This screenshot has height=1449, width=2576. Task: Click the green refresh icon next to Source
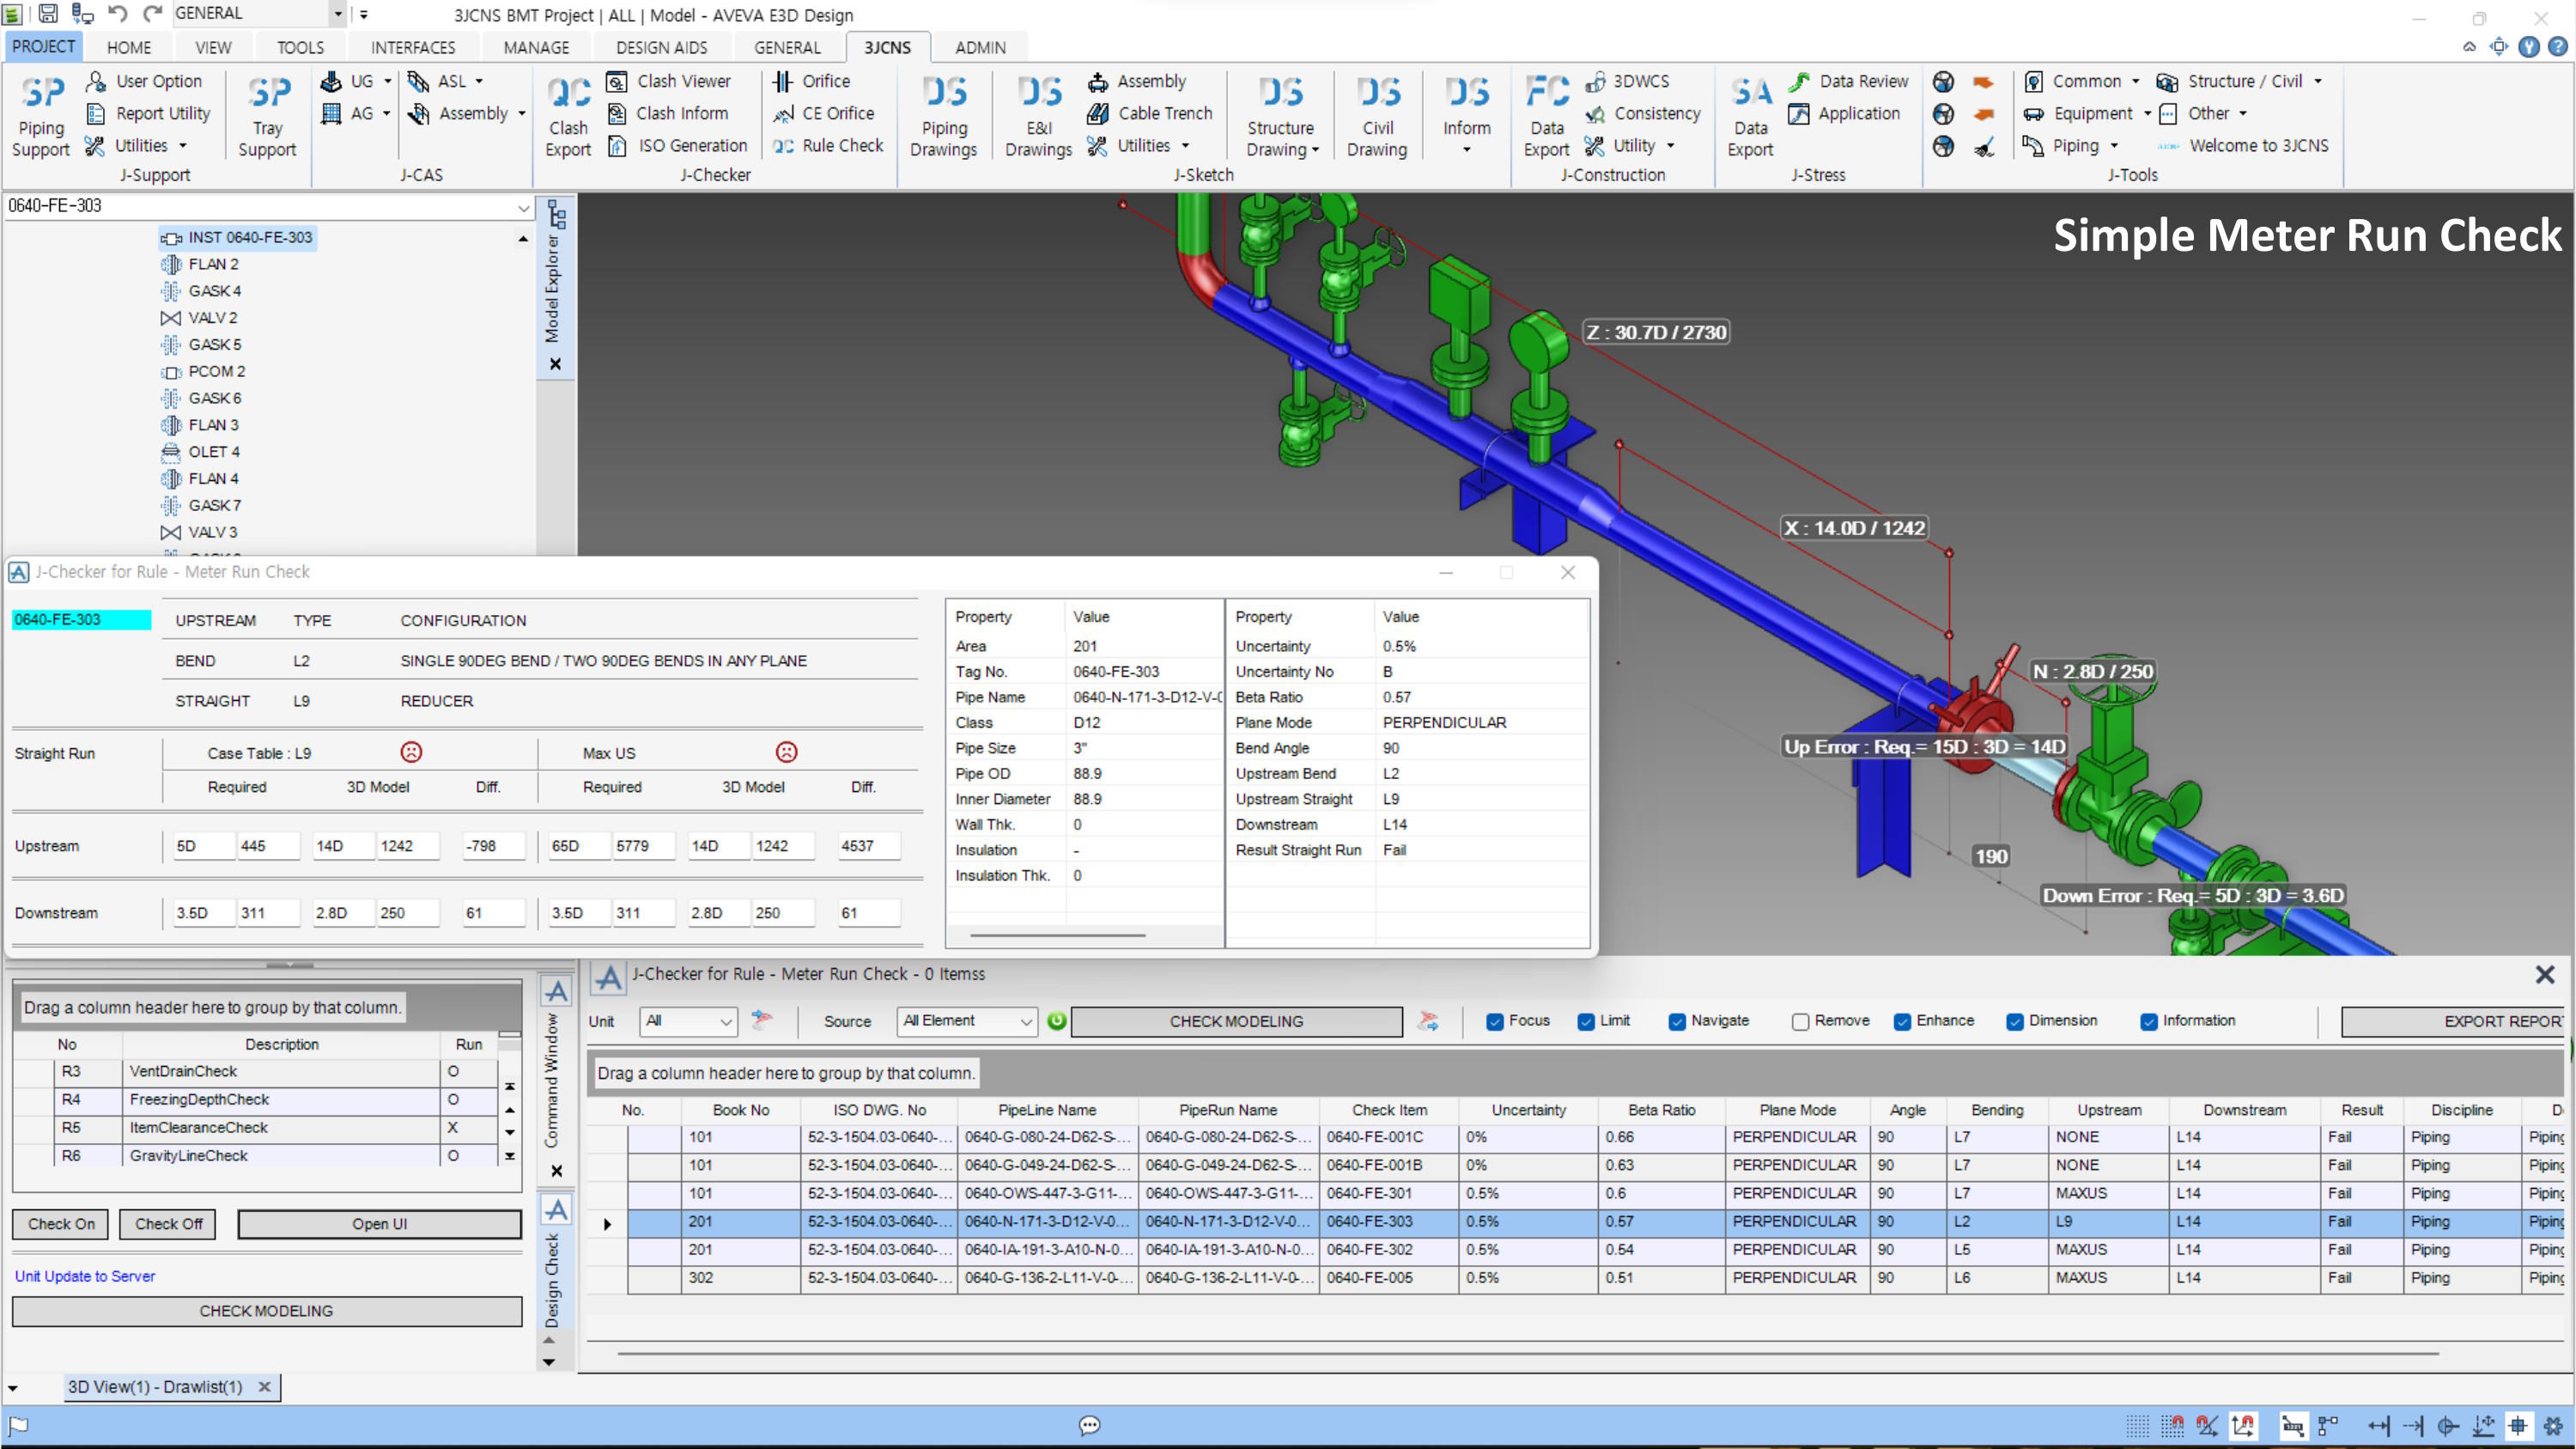pos(1056,1021)
